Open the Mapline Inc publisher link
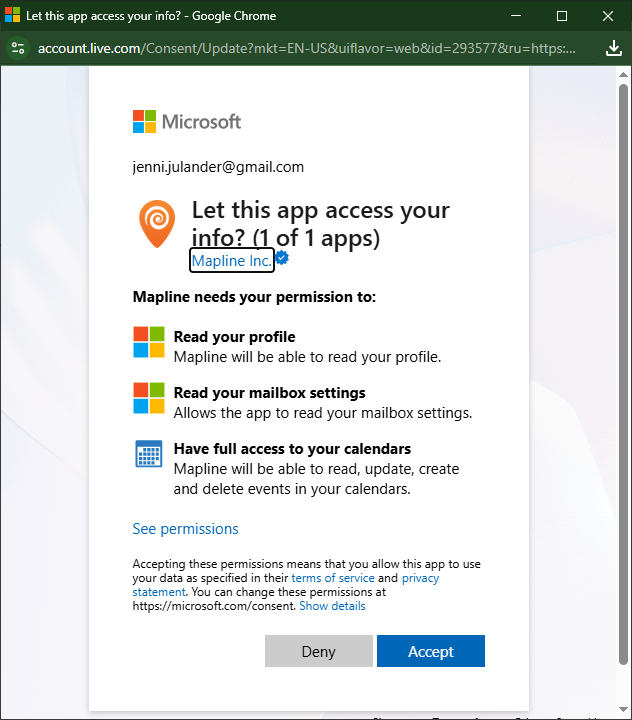Image resolution: width=632 pixels, height=720 pixels. [231, 260]
